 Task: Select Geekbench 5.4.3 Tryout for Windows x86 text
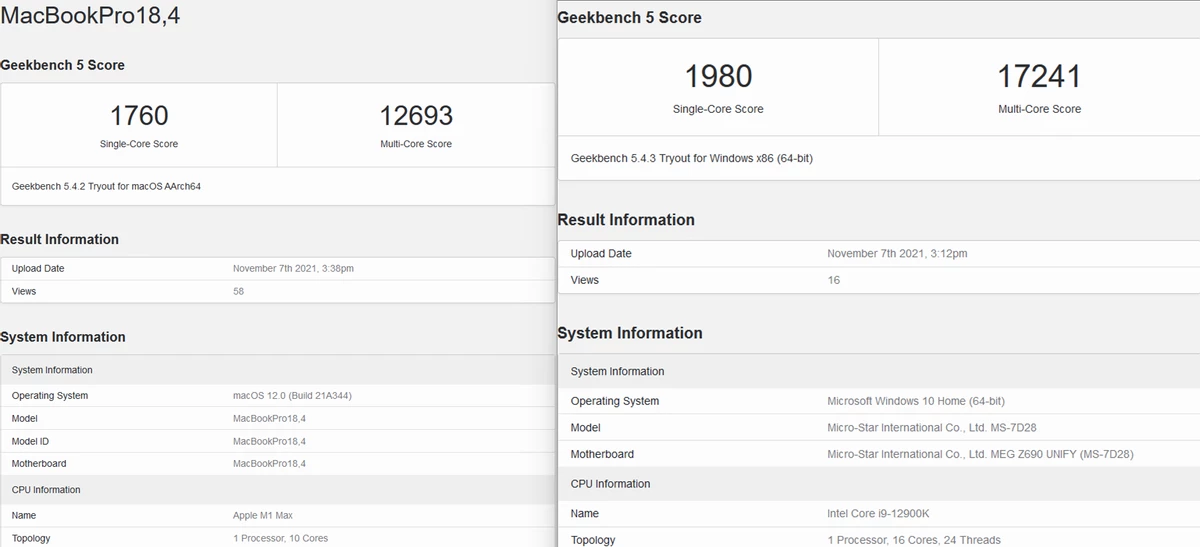[x=692, y=158]
